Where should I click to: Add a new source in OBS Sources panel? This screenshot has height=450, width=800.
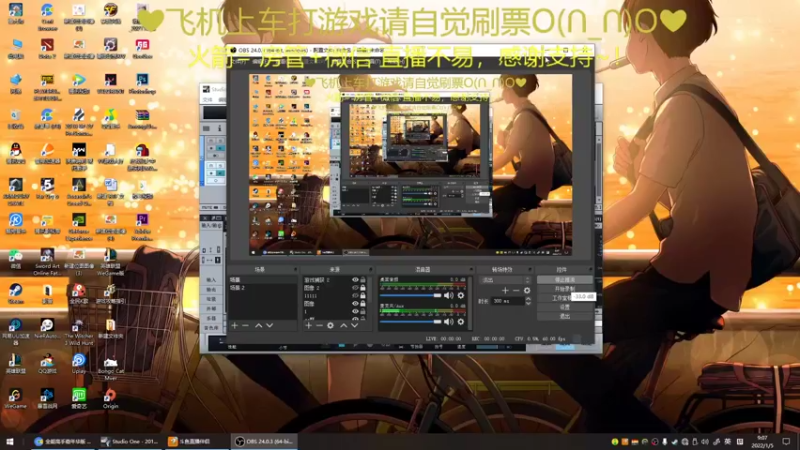click(x=309, y=326)
